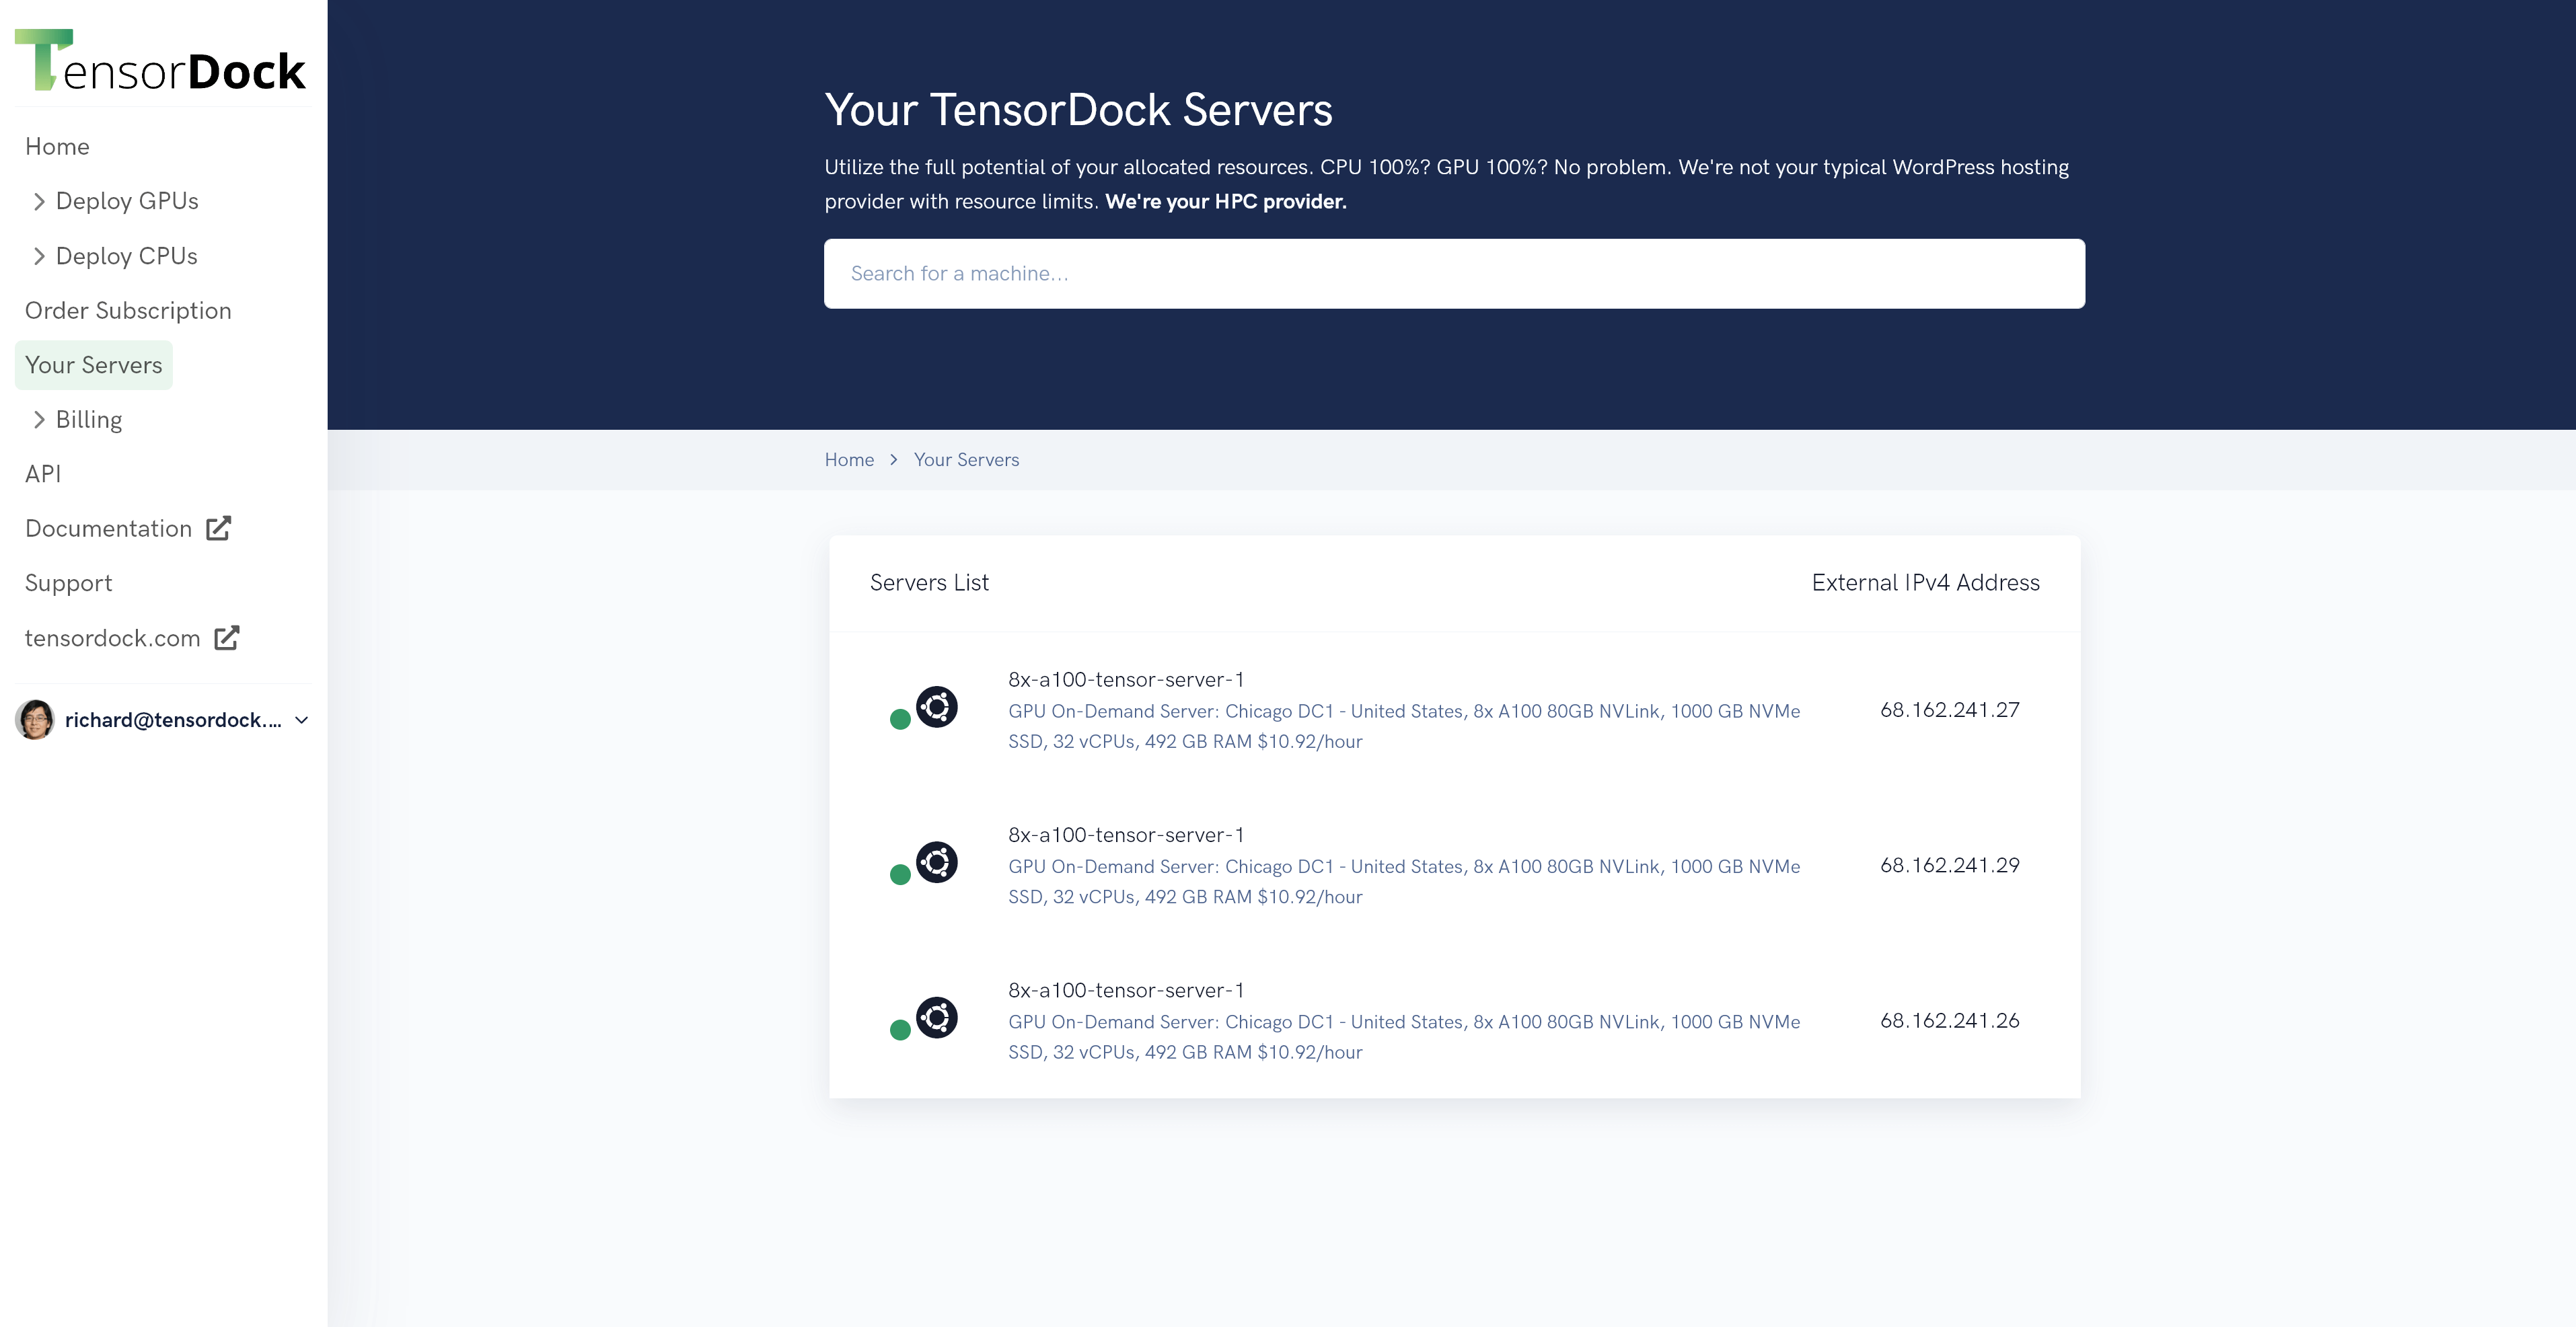Click breadcrumb separator chevron
This screenshot has height=1327, width=2576.
point(894,460)
